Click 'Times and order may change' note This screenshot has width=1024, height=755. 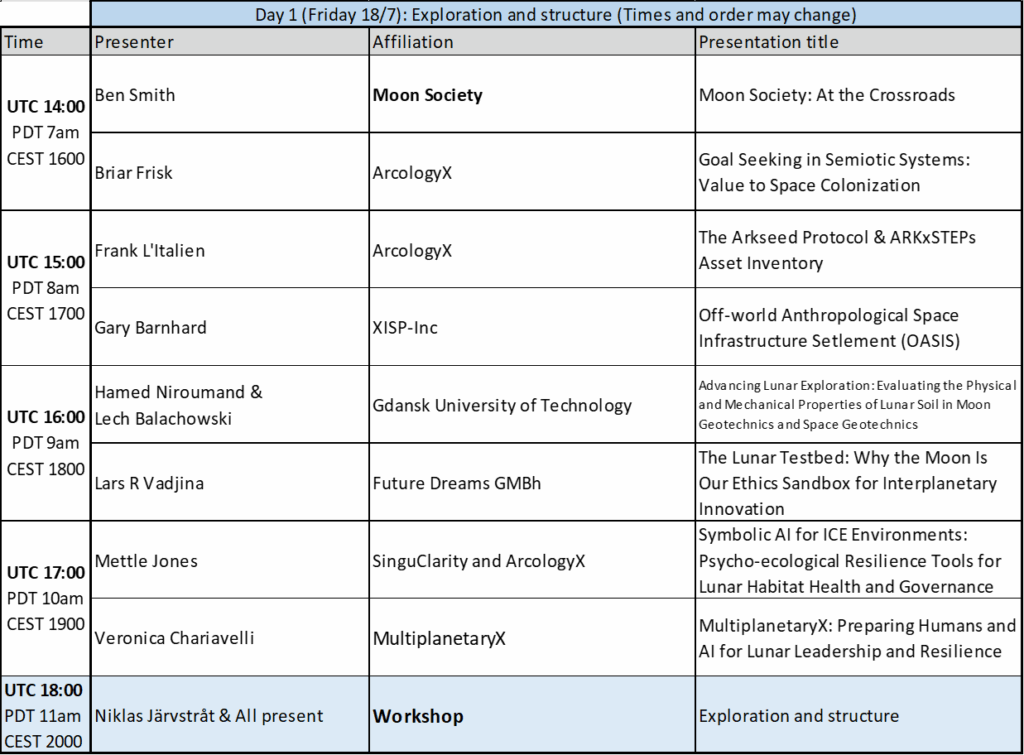tap(736, 16)
